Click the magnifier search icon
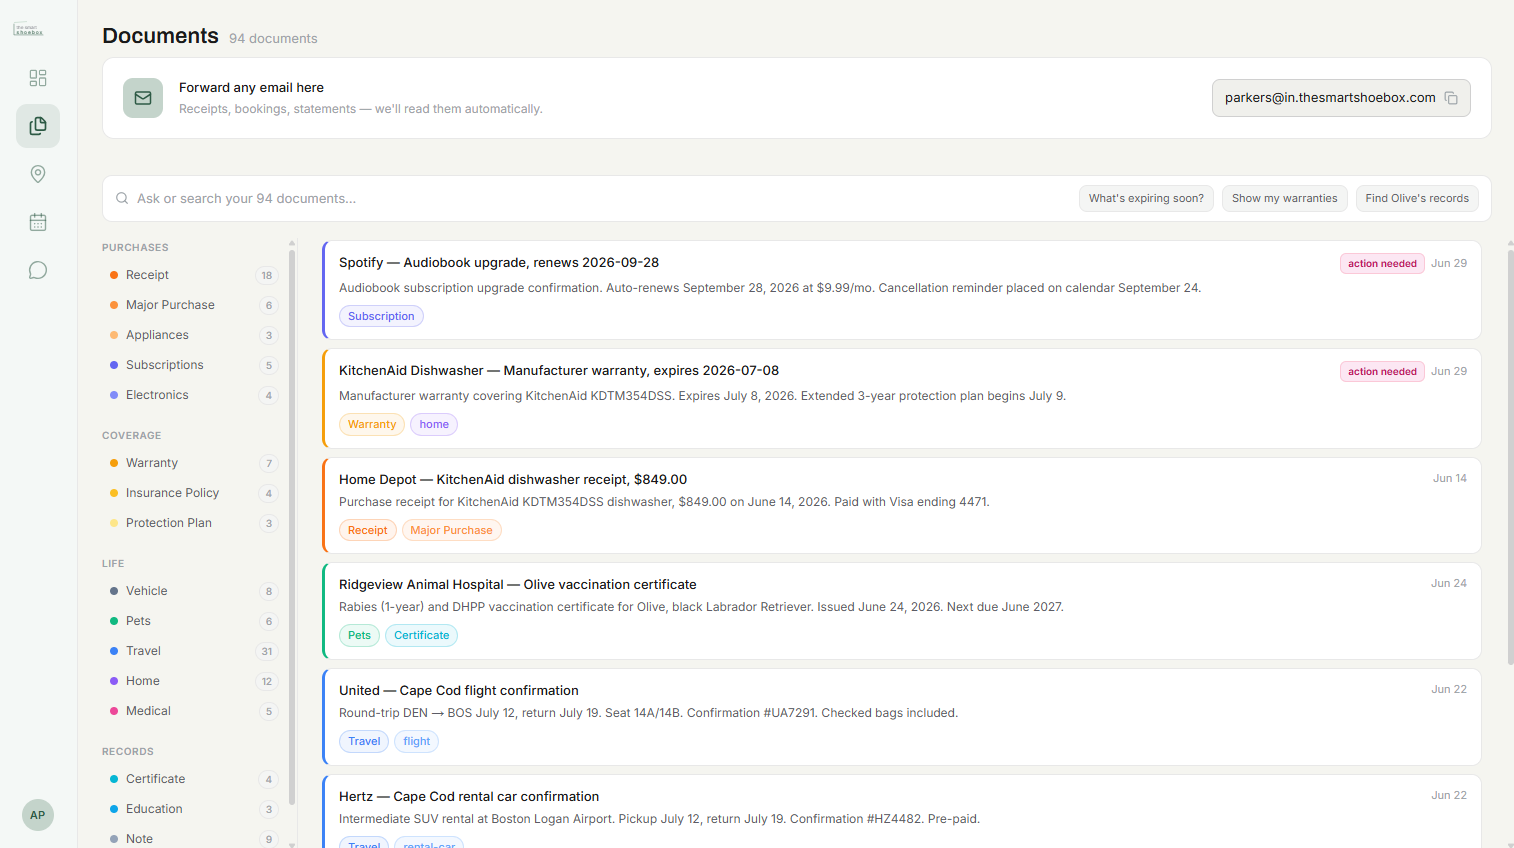This screenshot has height=848, width=1514. [x=122, y=198]
